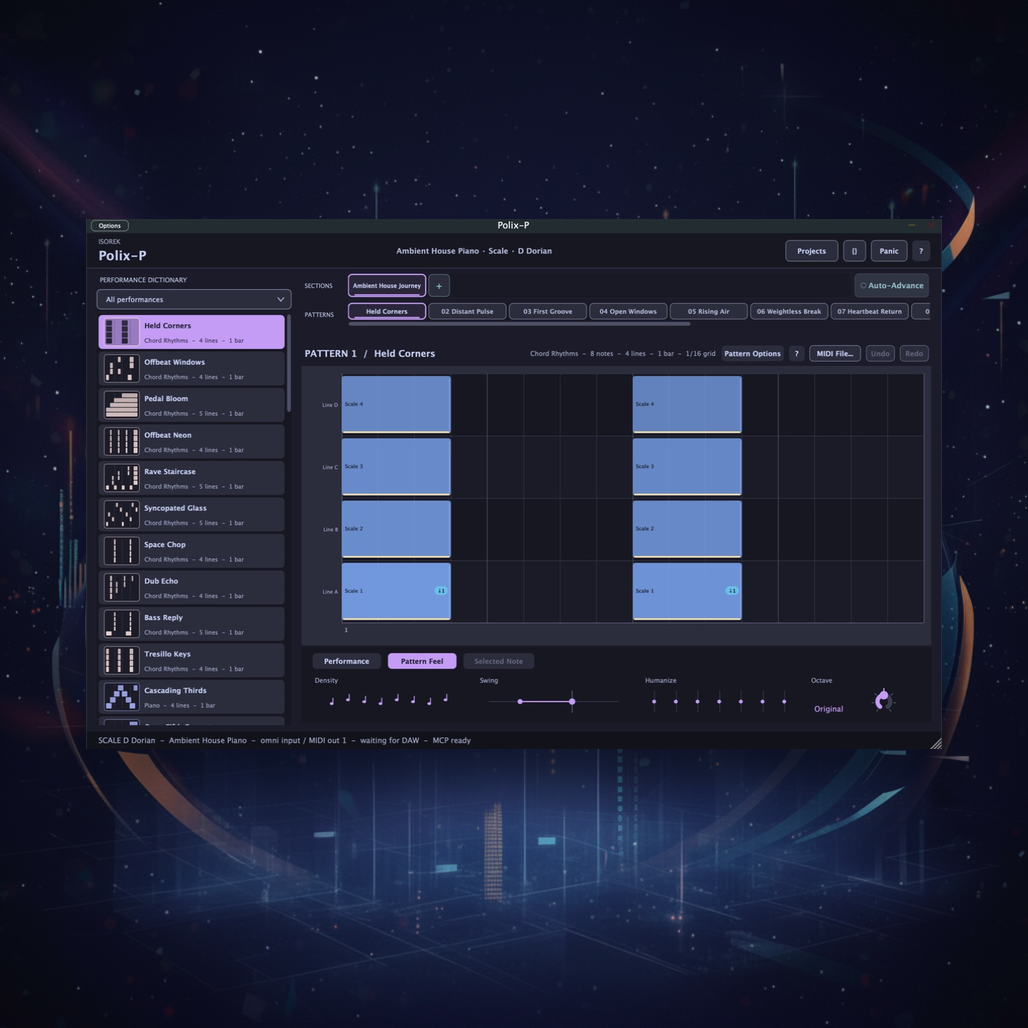Open the curly braces {} button
This screenshot has width=1028, height=1028.
tap(854, 251)
